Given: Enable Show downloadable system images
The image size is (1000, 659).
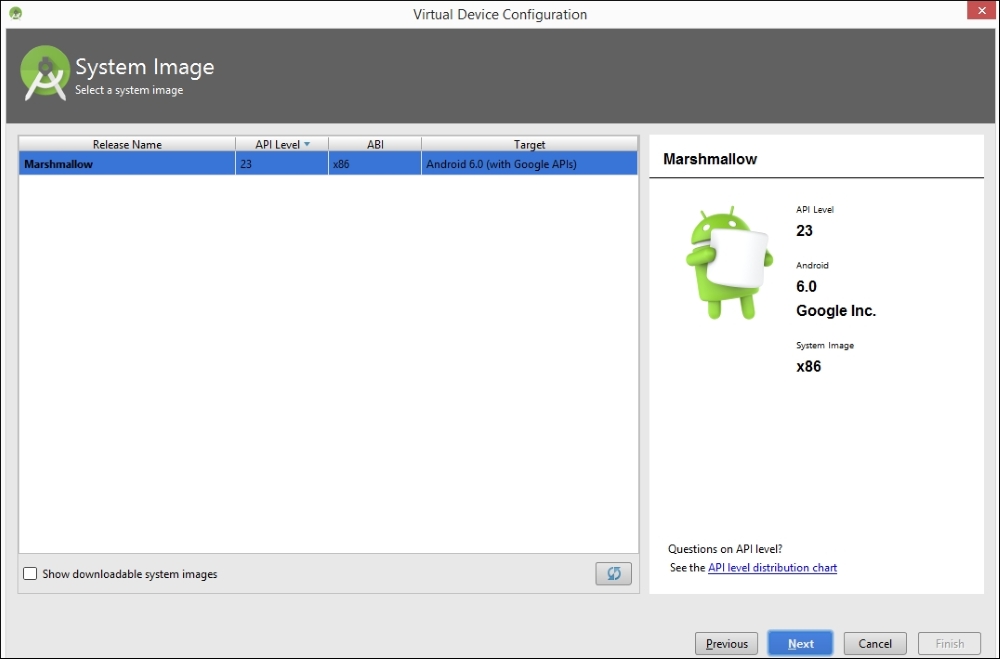Looking at the screenshot, I should pyautogui.click(x=30, y=573).
